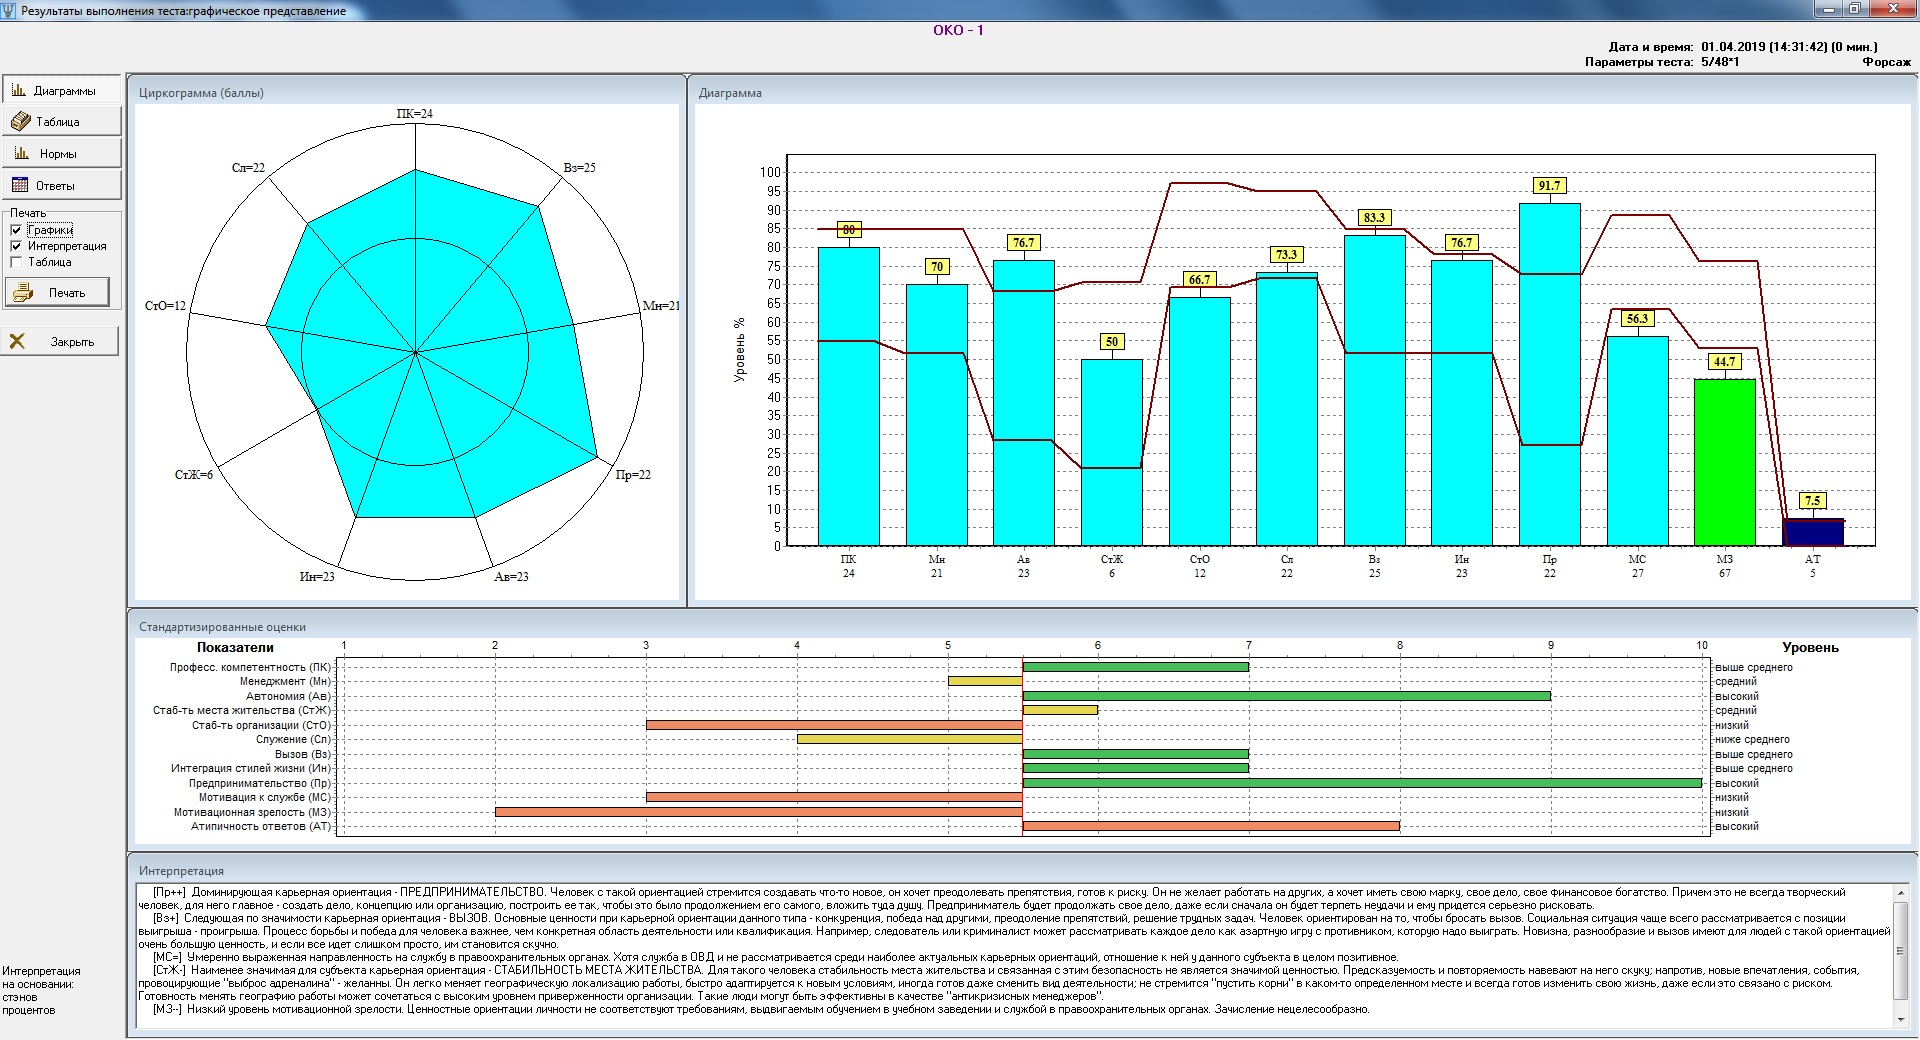Select the 91.7 value label above Пр bar

[1549, 186]
